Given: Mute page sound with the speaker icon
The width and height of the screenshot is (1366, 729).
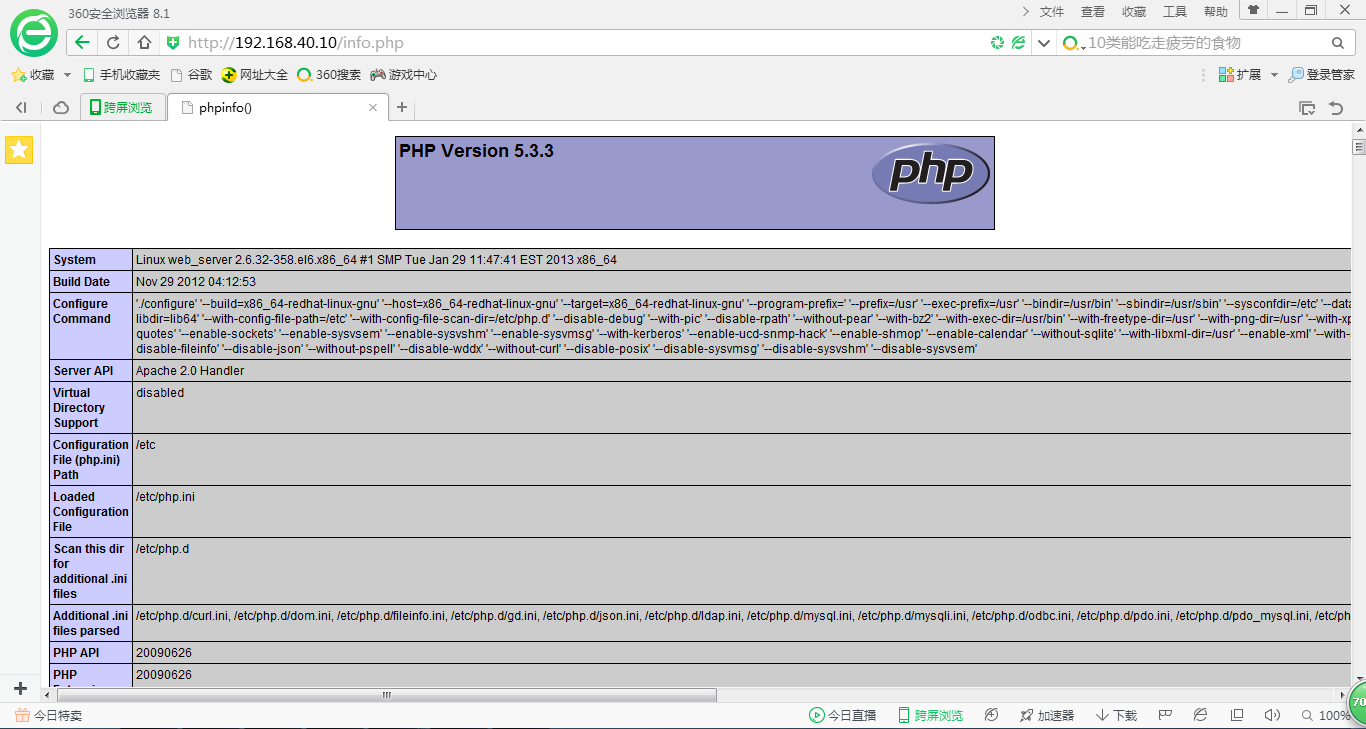Looking at the screenshot, I should [1271, 715].
